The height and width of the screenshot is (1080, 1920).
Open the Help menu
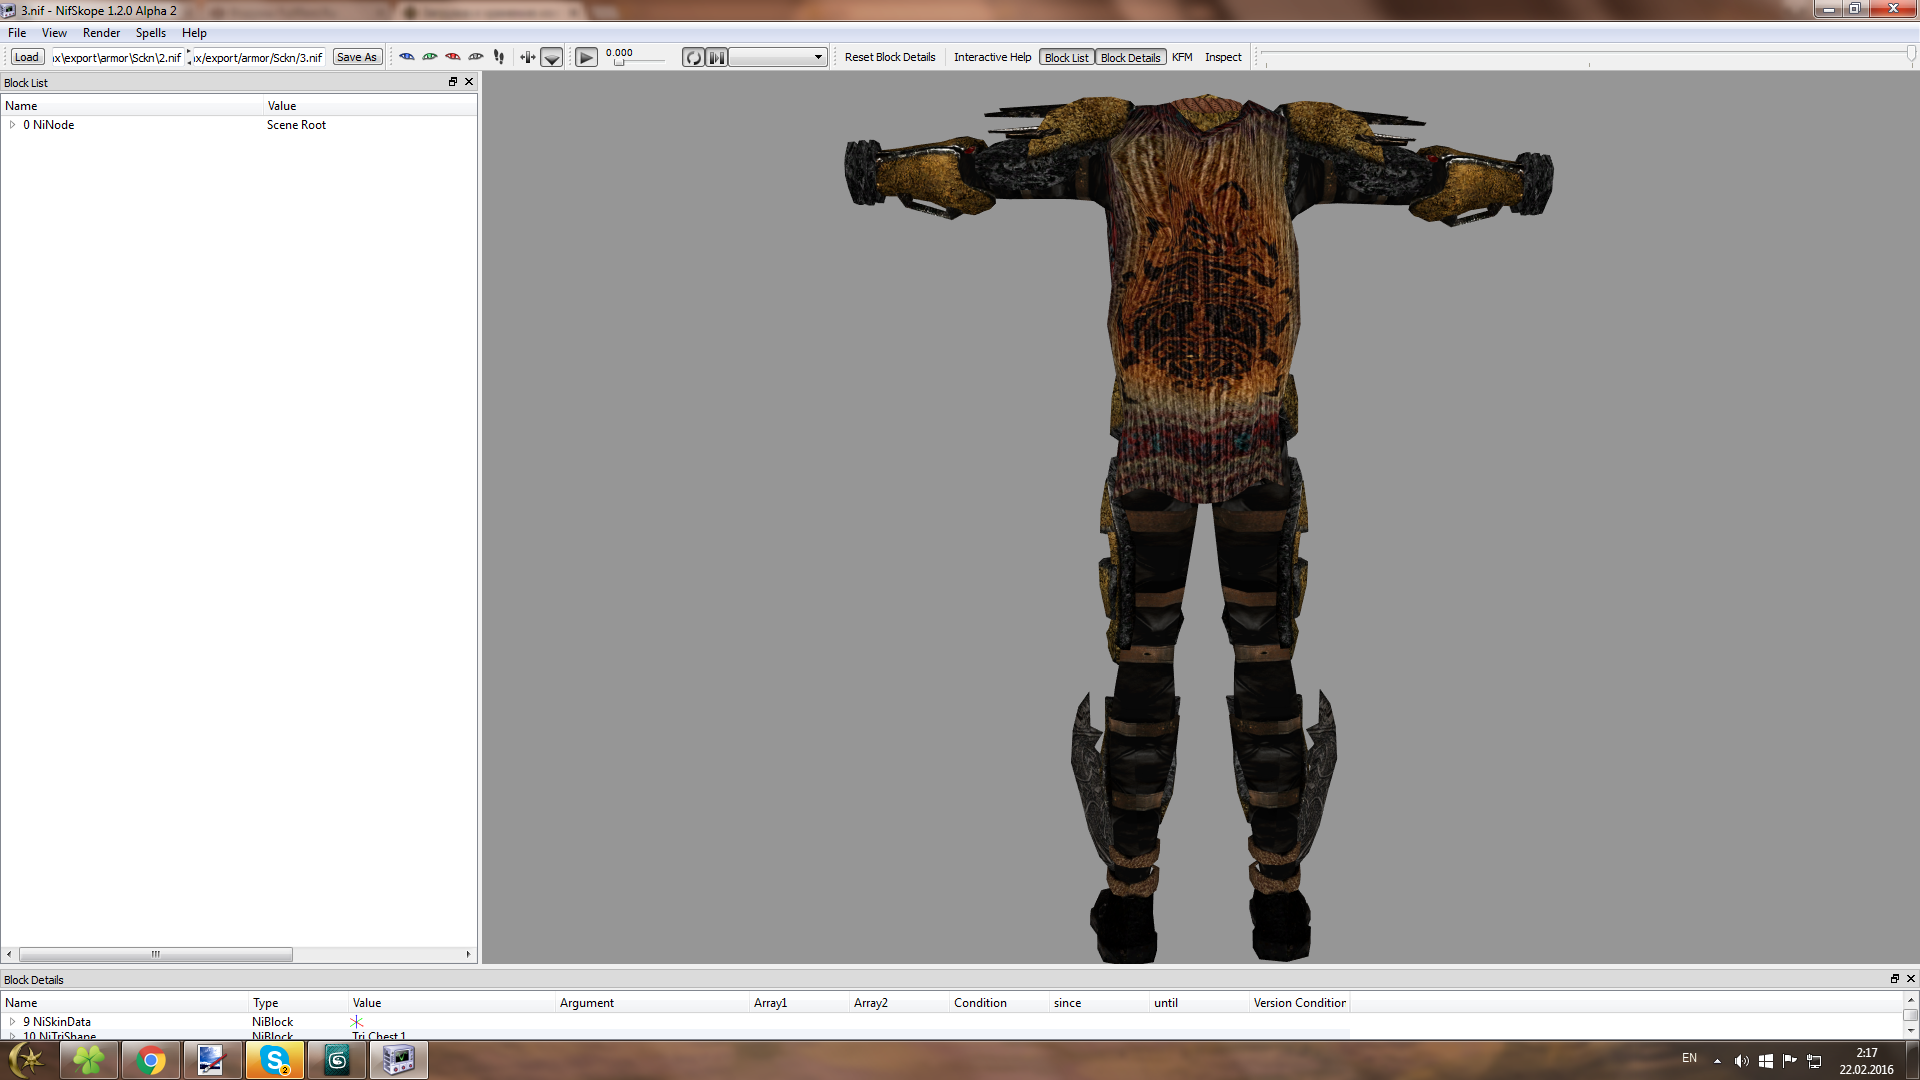tap(194, 33)
